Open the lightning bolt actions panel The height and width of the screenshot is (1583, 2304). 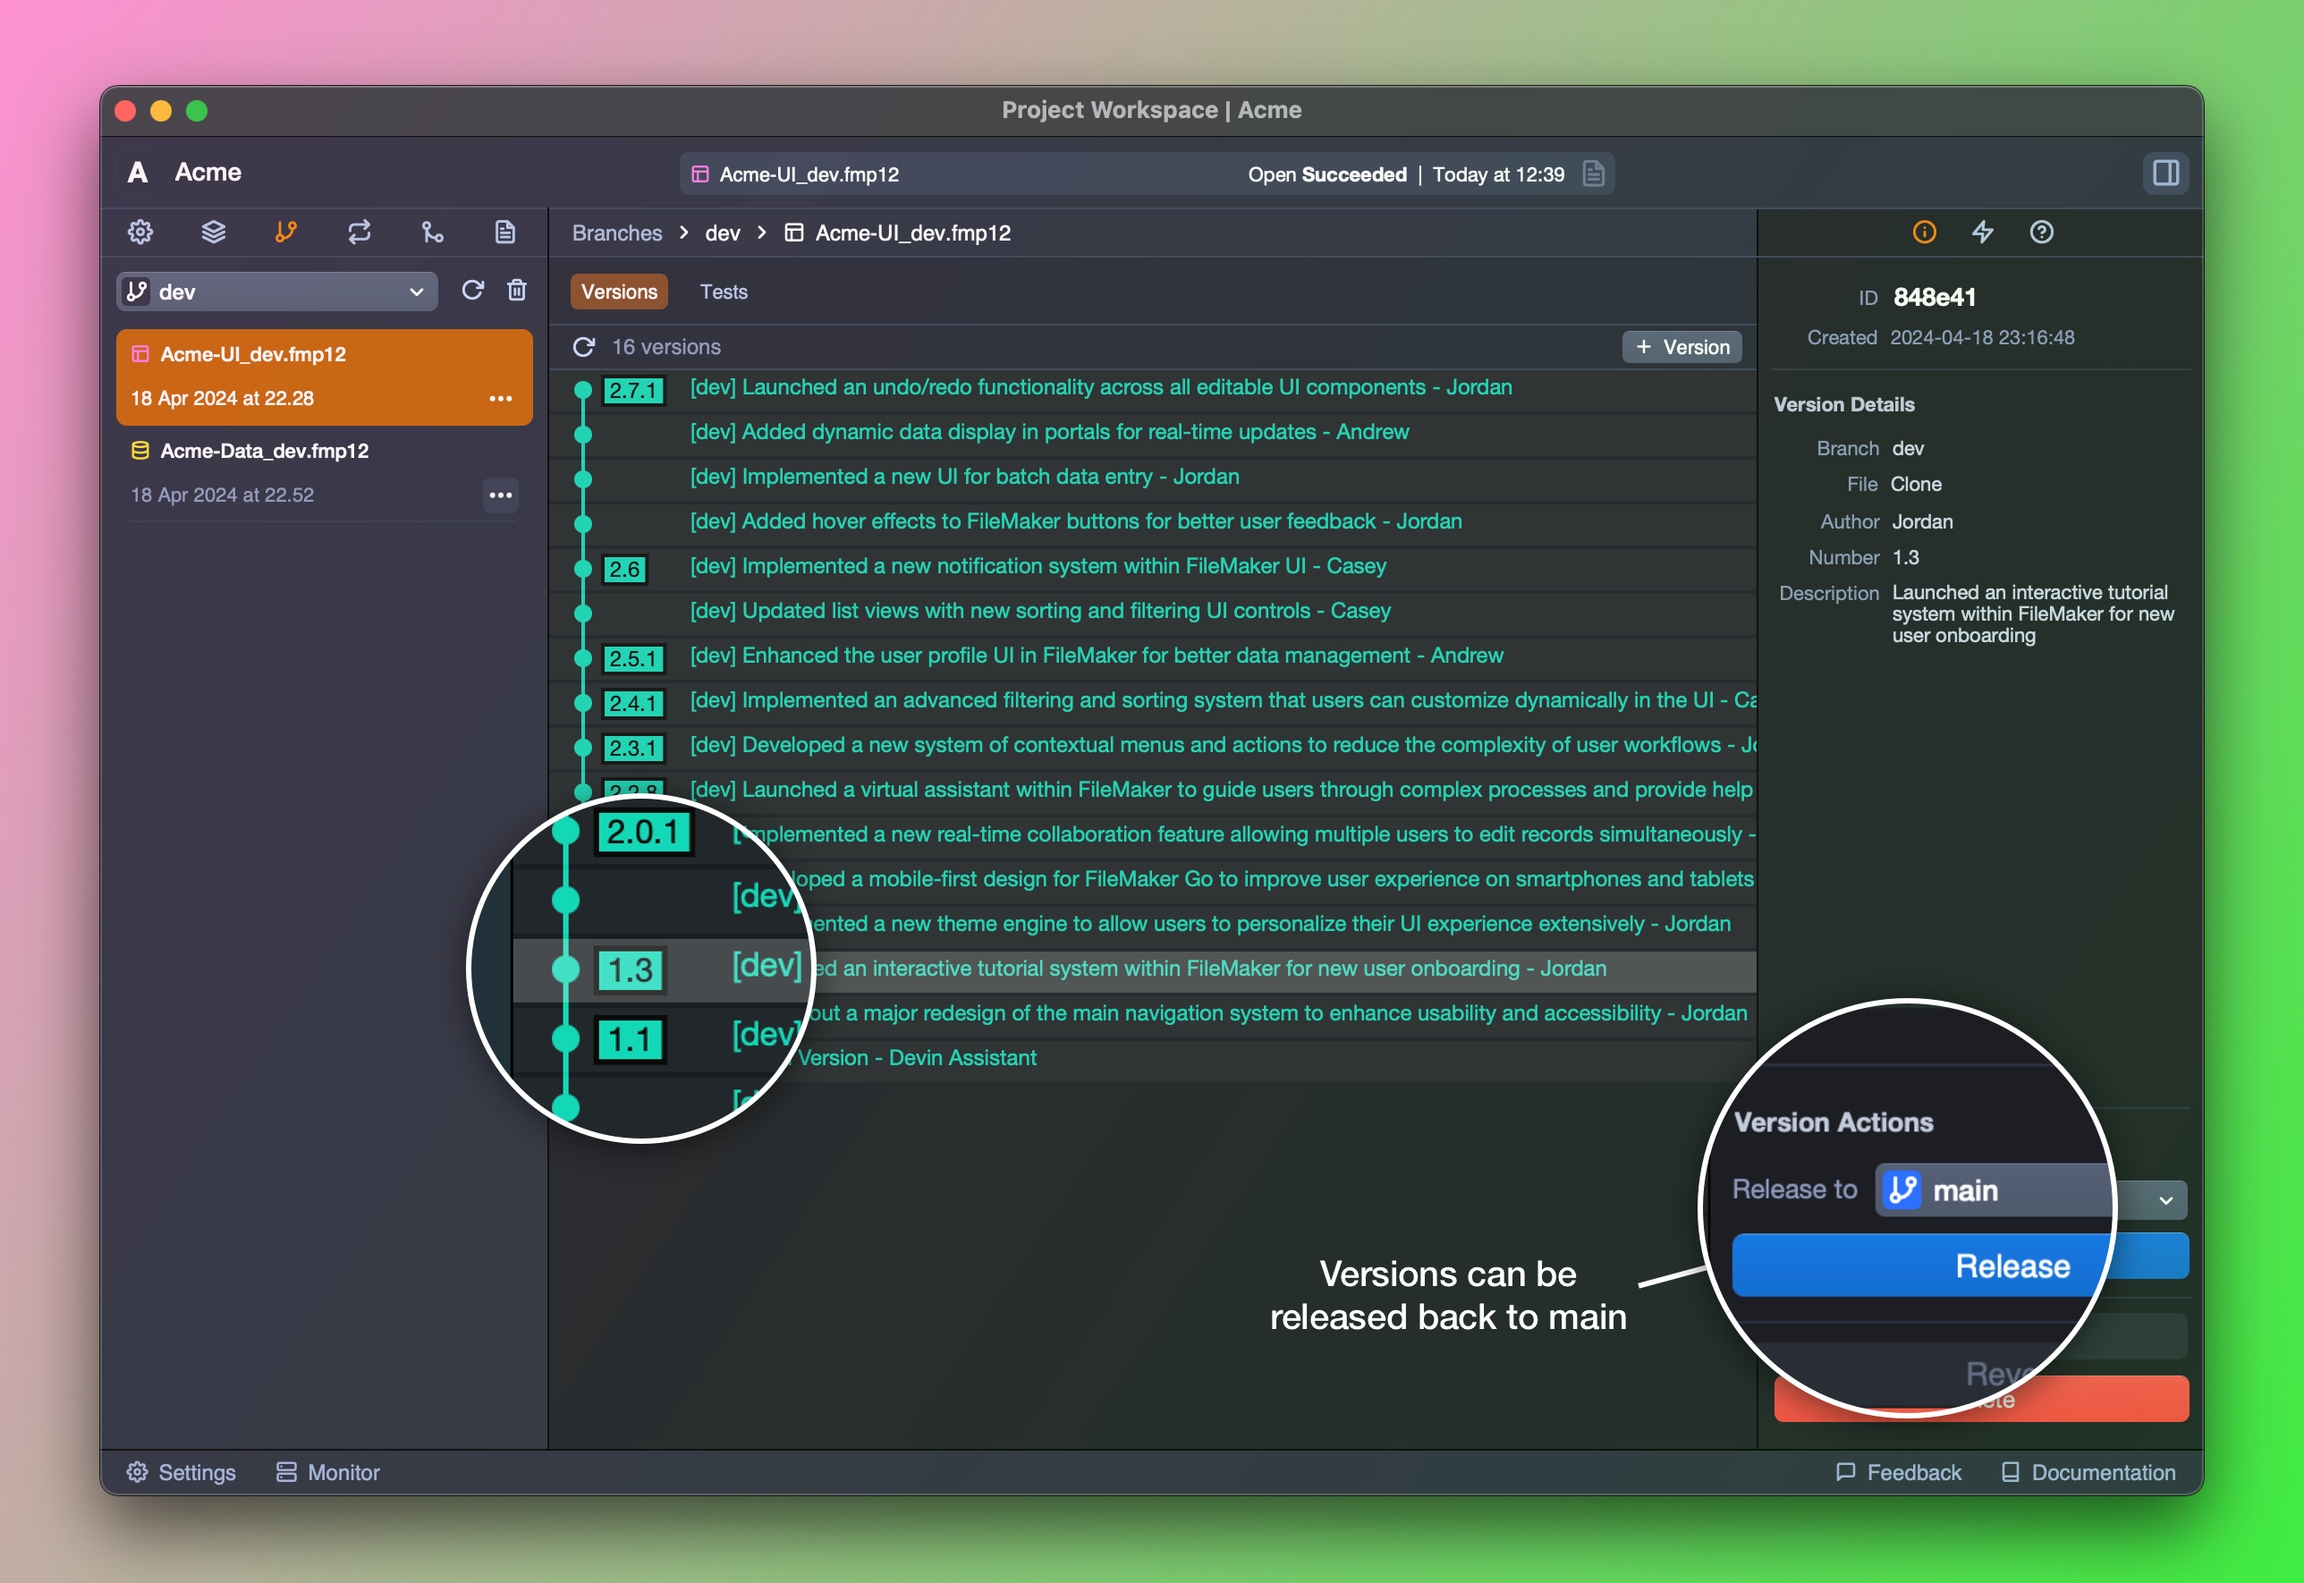1982,232
